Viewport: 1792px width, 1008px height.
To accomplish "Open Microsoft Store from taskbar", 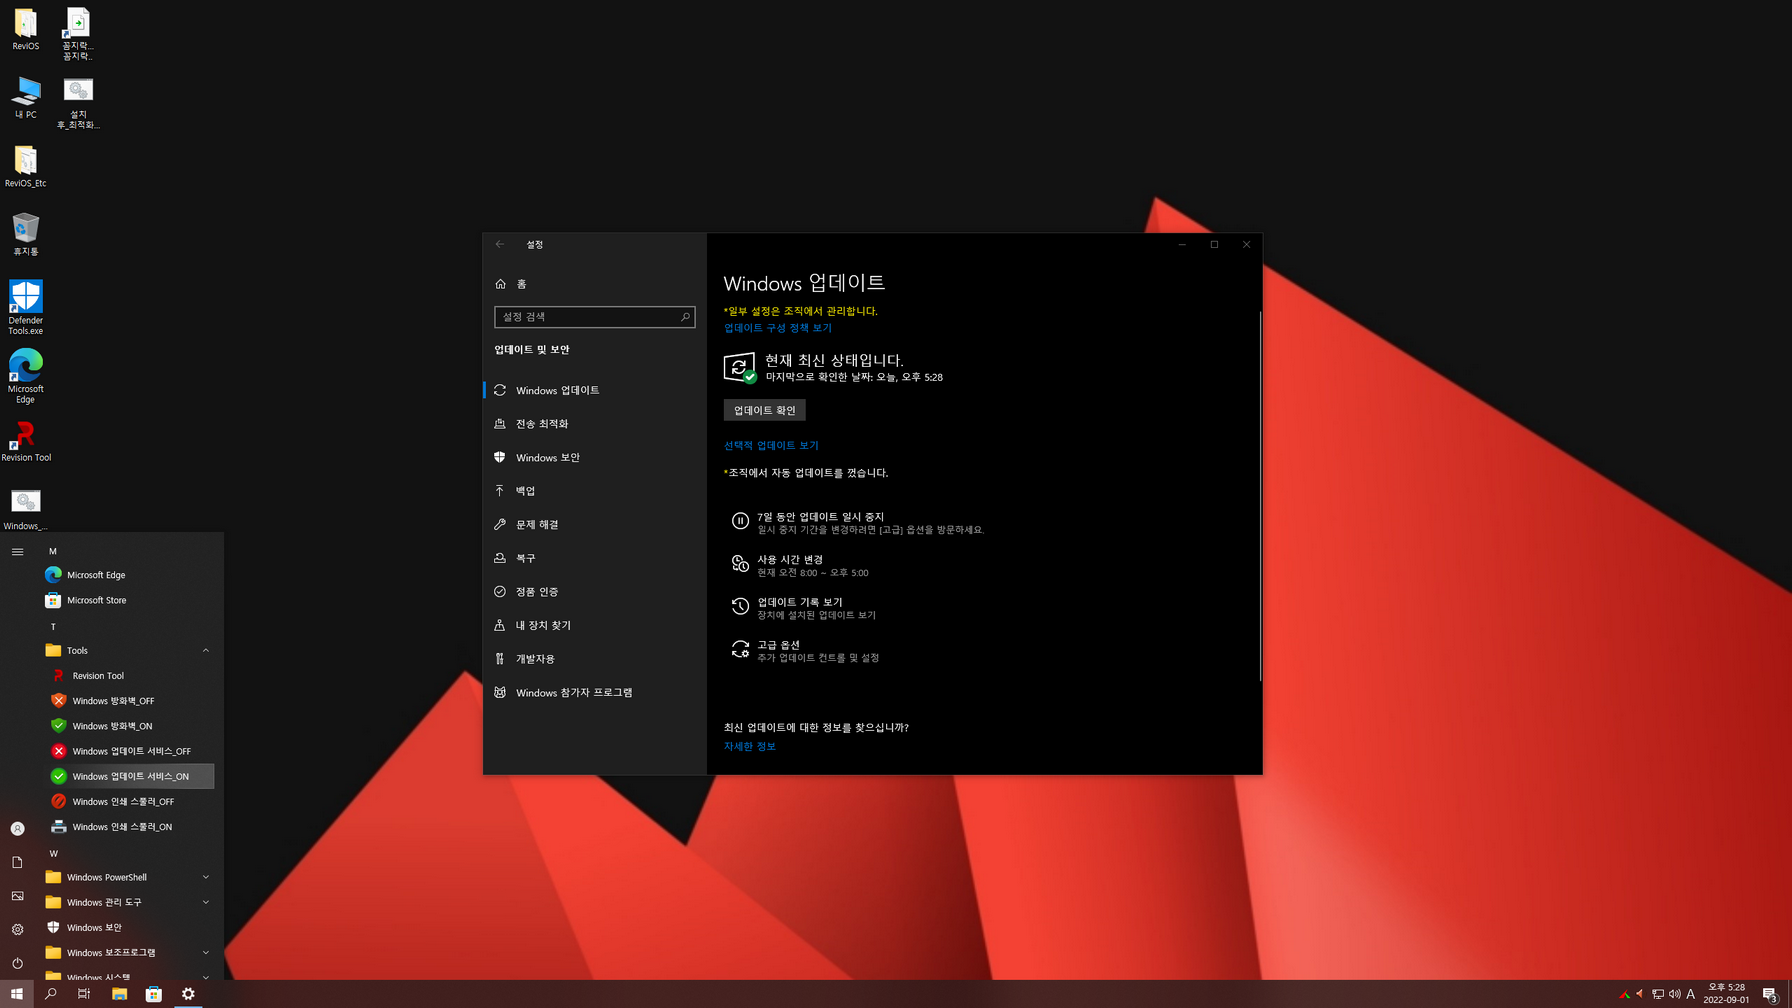I will coord(153,994).
